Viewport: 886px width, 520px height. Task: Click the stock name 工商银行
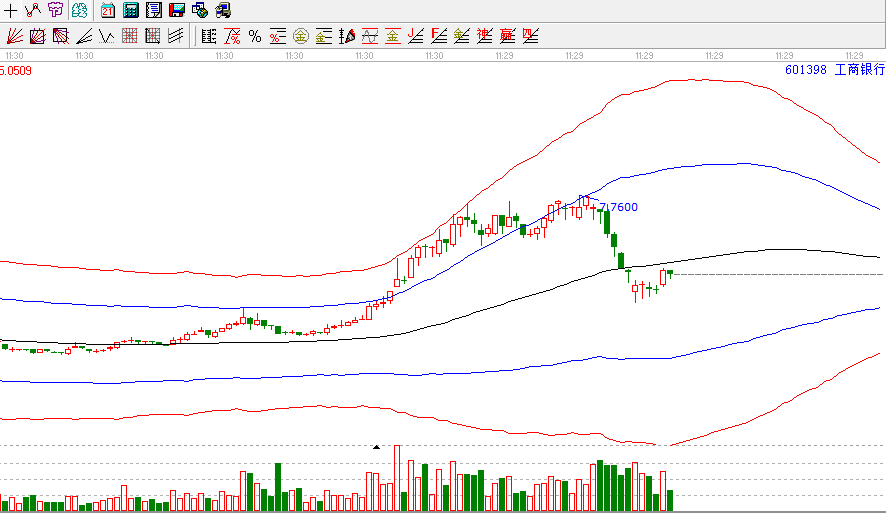(860, 70)
